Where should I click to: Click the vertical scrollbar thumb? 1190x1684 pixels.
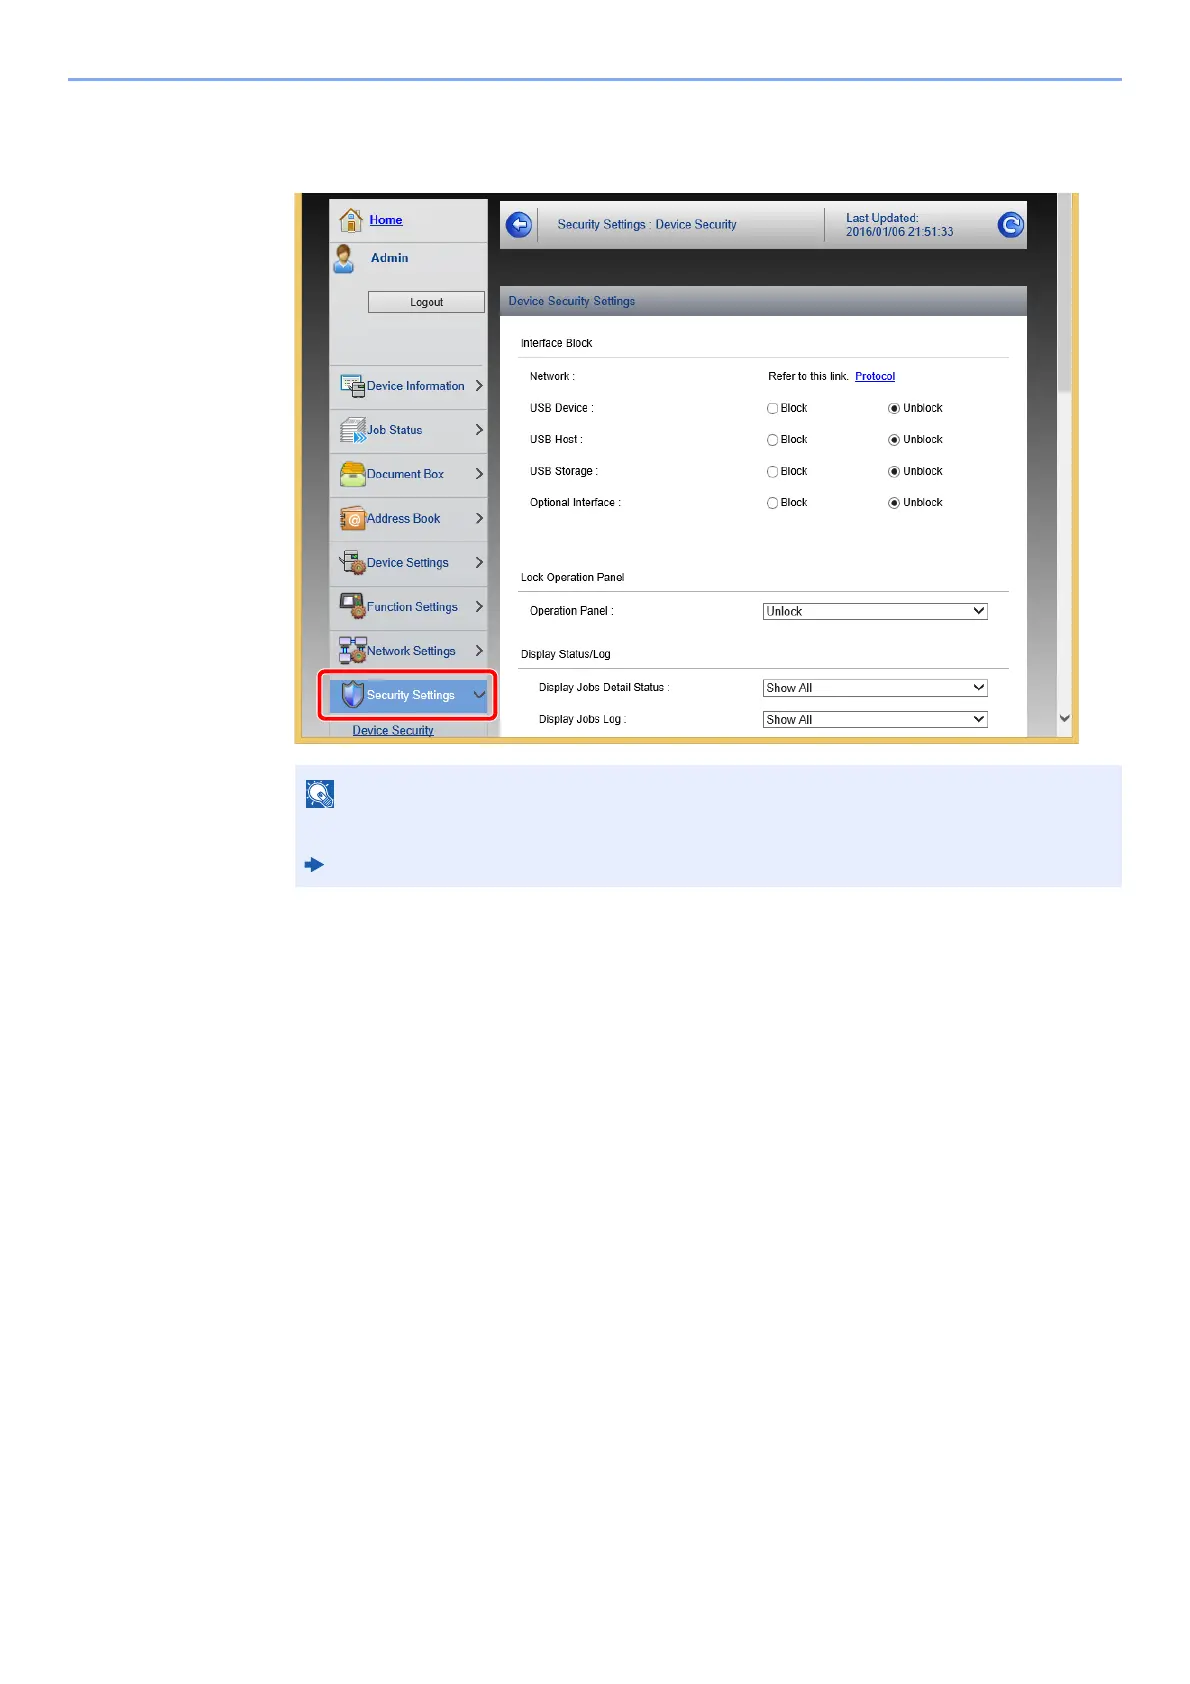[x=1064, y=292]
